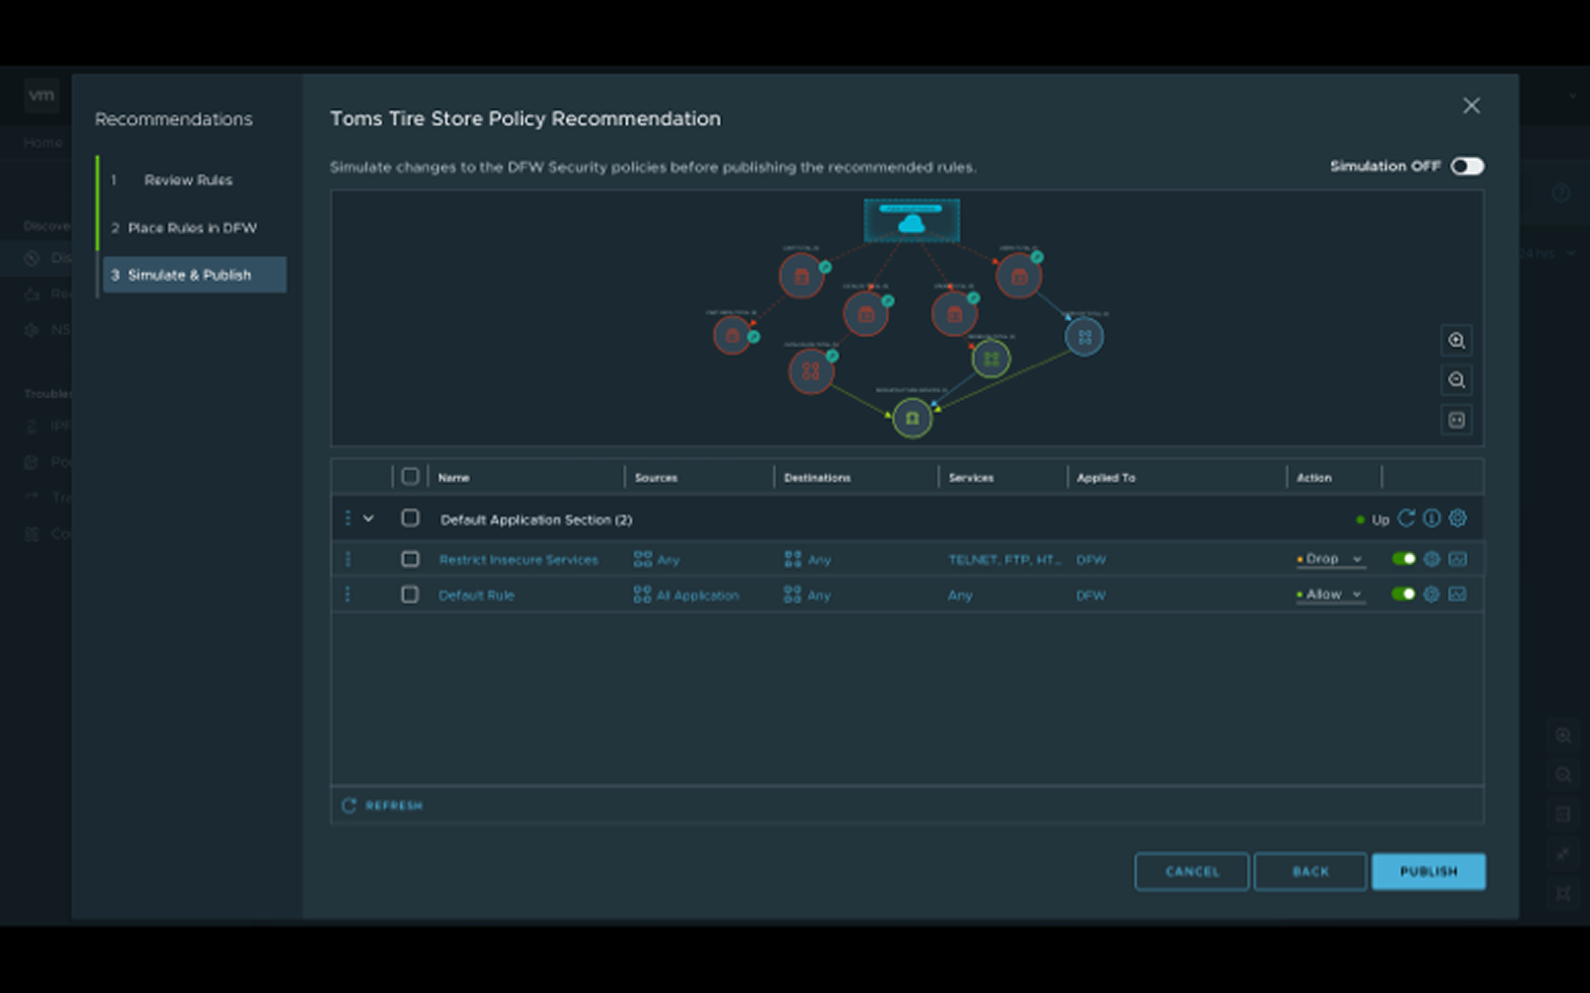The image size is (1590, 993).
Task: Click the Publish button
Action: pyautogui.click(x=1428, y=871)
